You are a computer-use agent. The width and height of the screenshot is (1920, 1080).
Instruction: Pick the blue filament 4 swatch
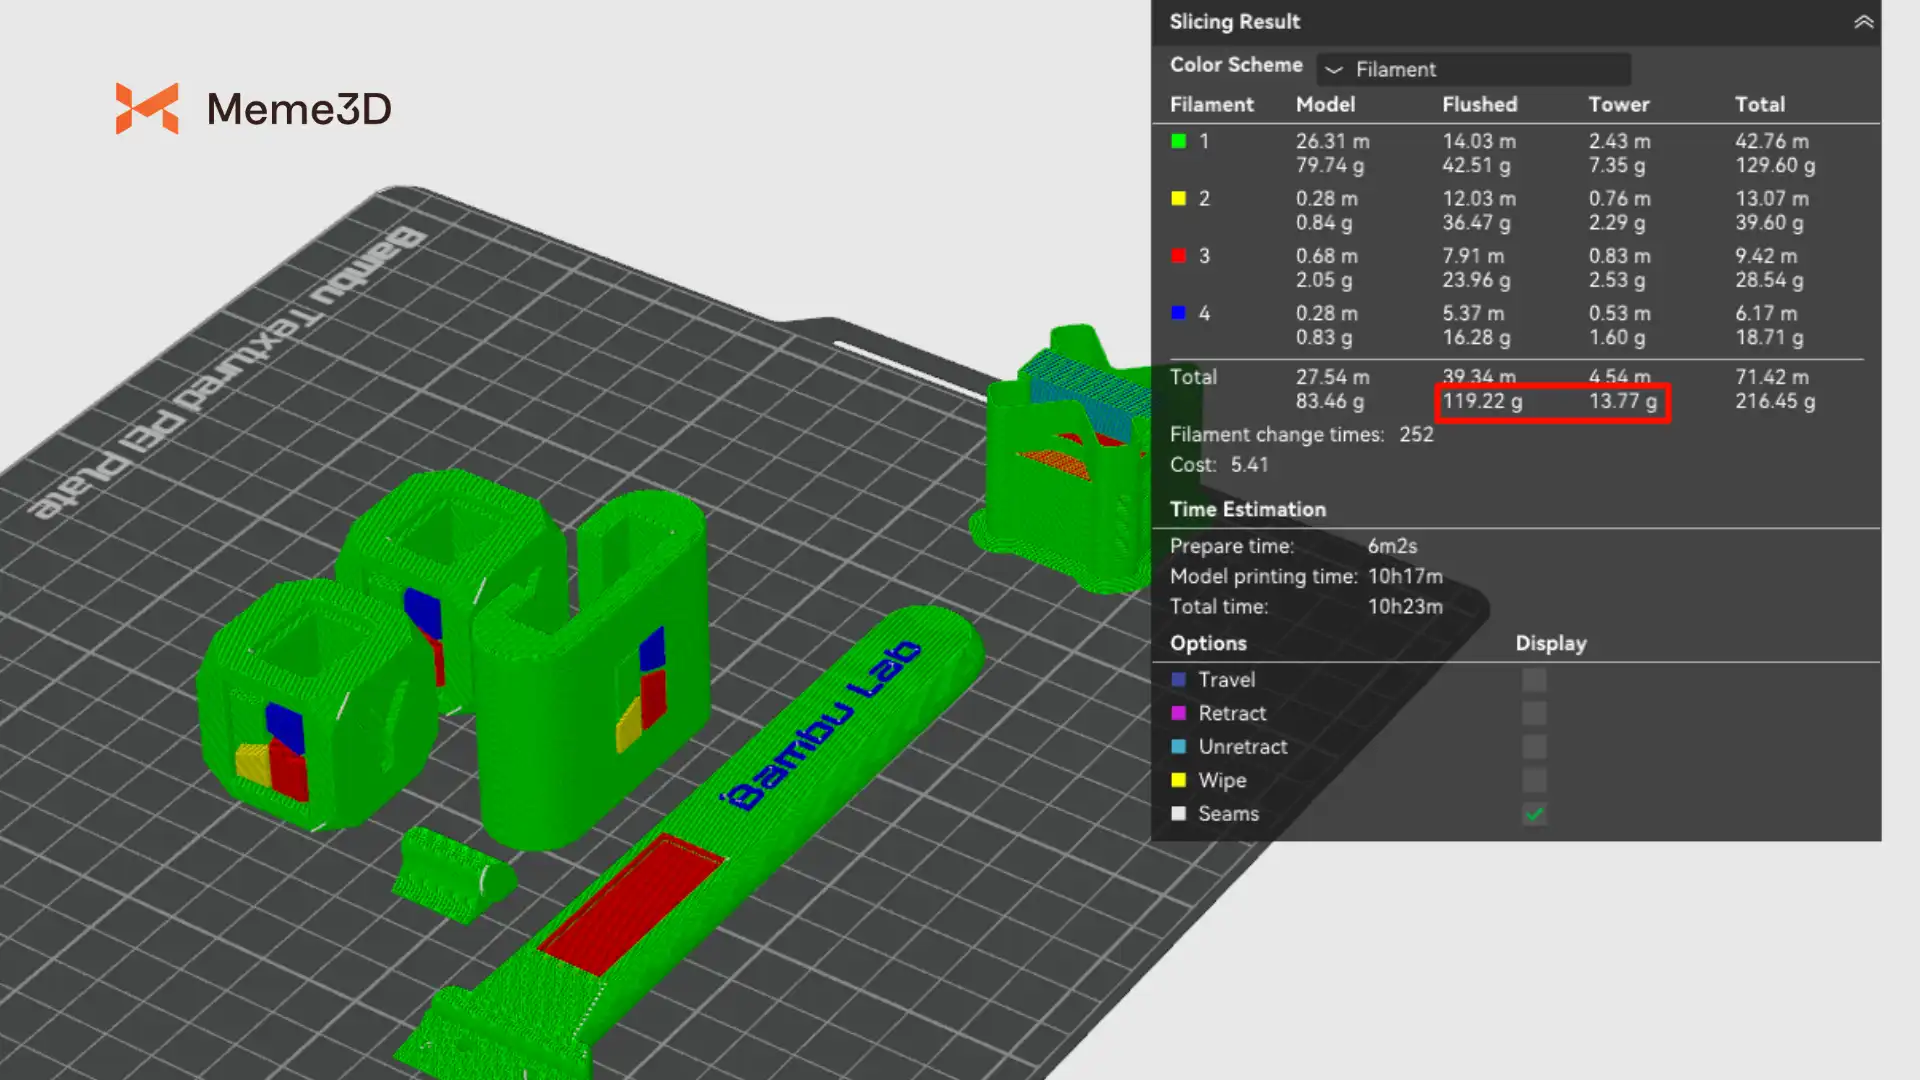[x=1179, y=313]
